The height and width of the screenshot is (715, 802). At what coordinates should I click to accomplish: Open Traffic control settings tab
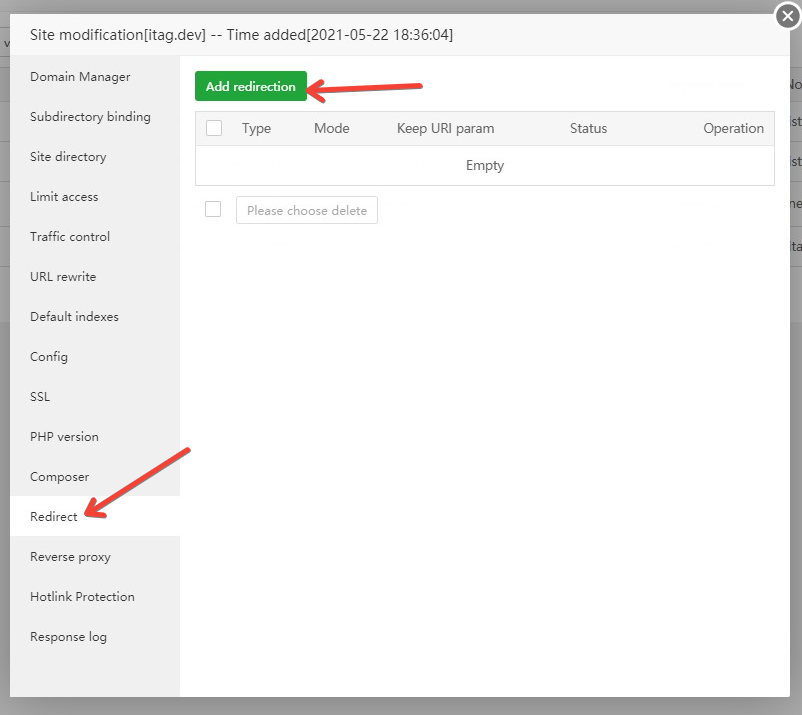pyautogui.click(x=95, y=236)
